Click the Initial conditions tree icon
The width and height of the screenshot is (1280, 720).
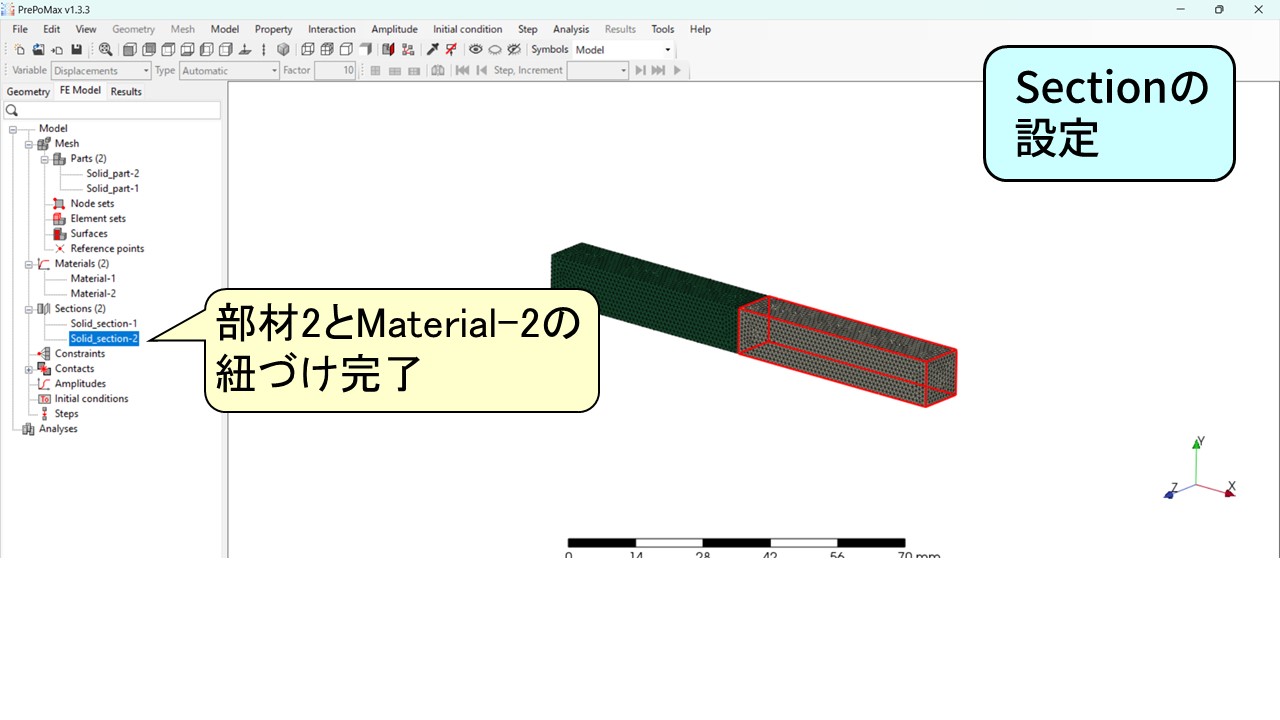pos(43,399)
